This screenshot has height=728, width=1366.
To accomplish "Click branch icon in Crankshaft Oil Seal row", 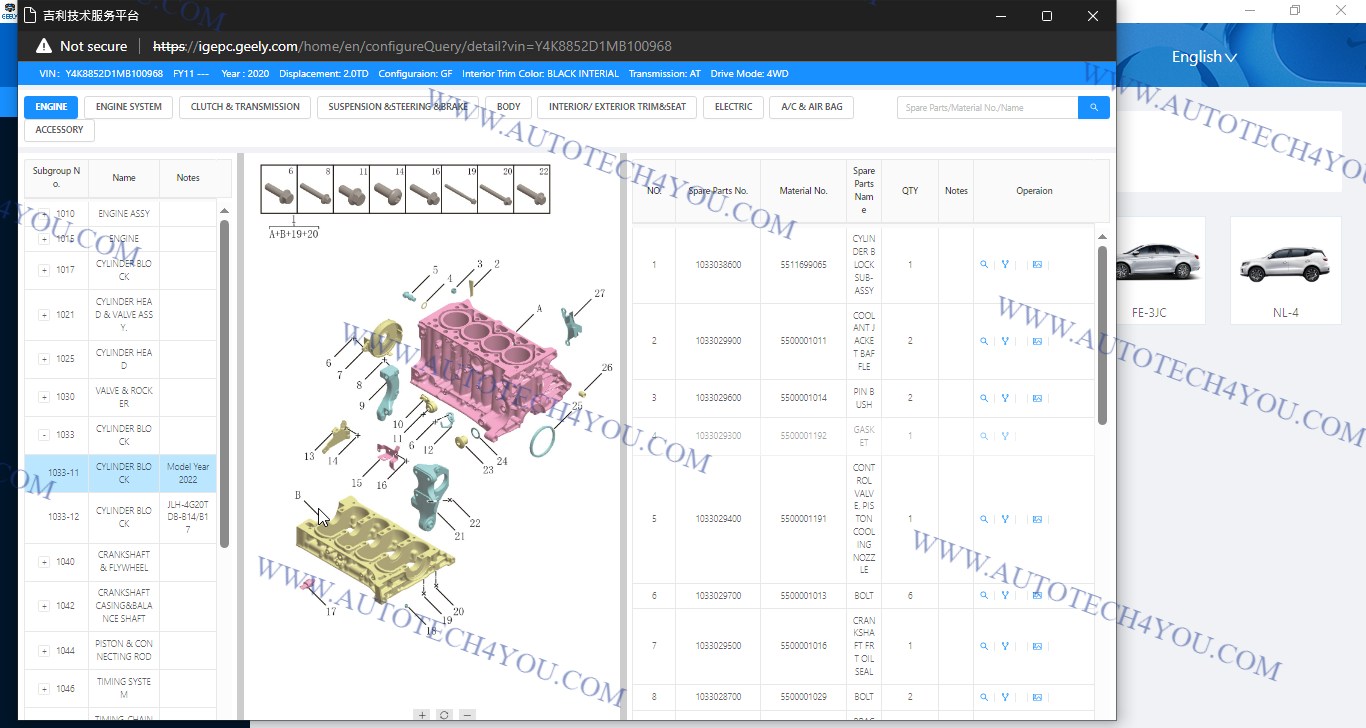I will tap(1005, 646).
